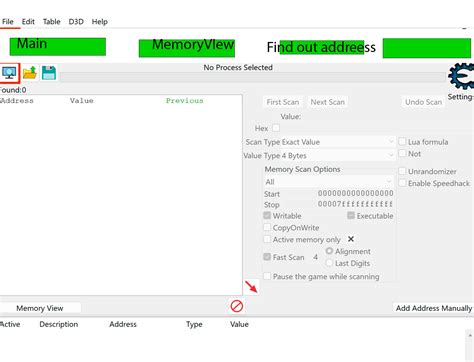This screenshot has height=362, width=474.
Task: Open the File menu
Action: (x=8, y=22)
